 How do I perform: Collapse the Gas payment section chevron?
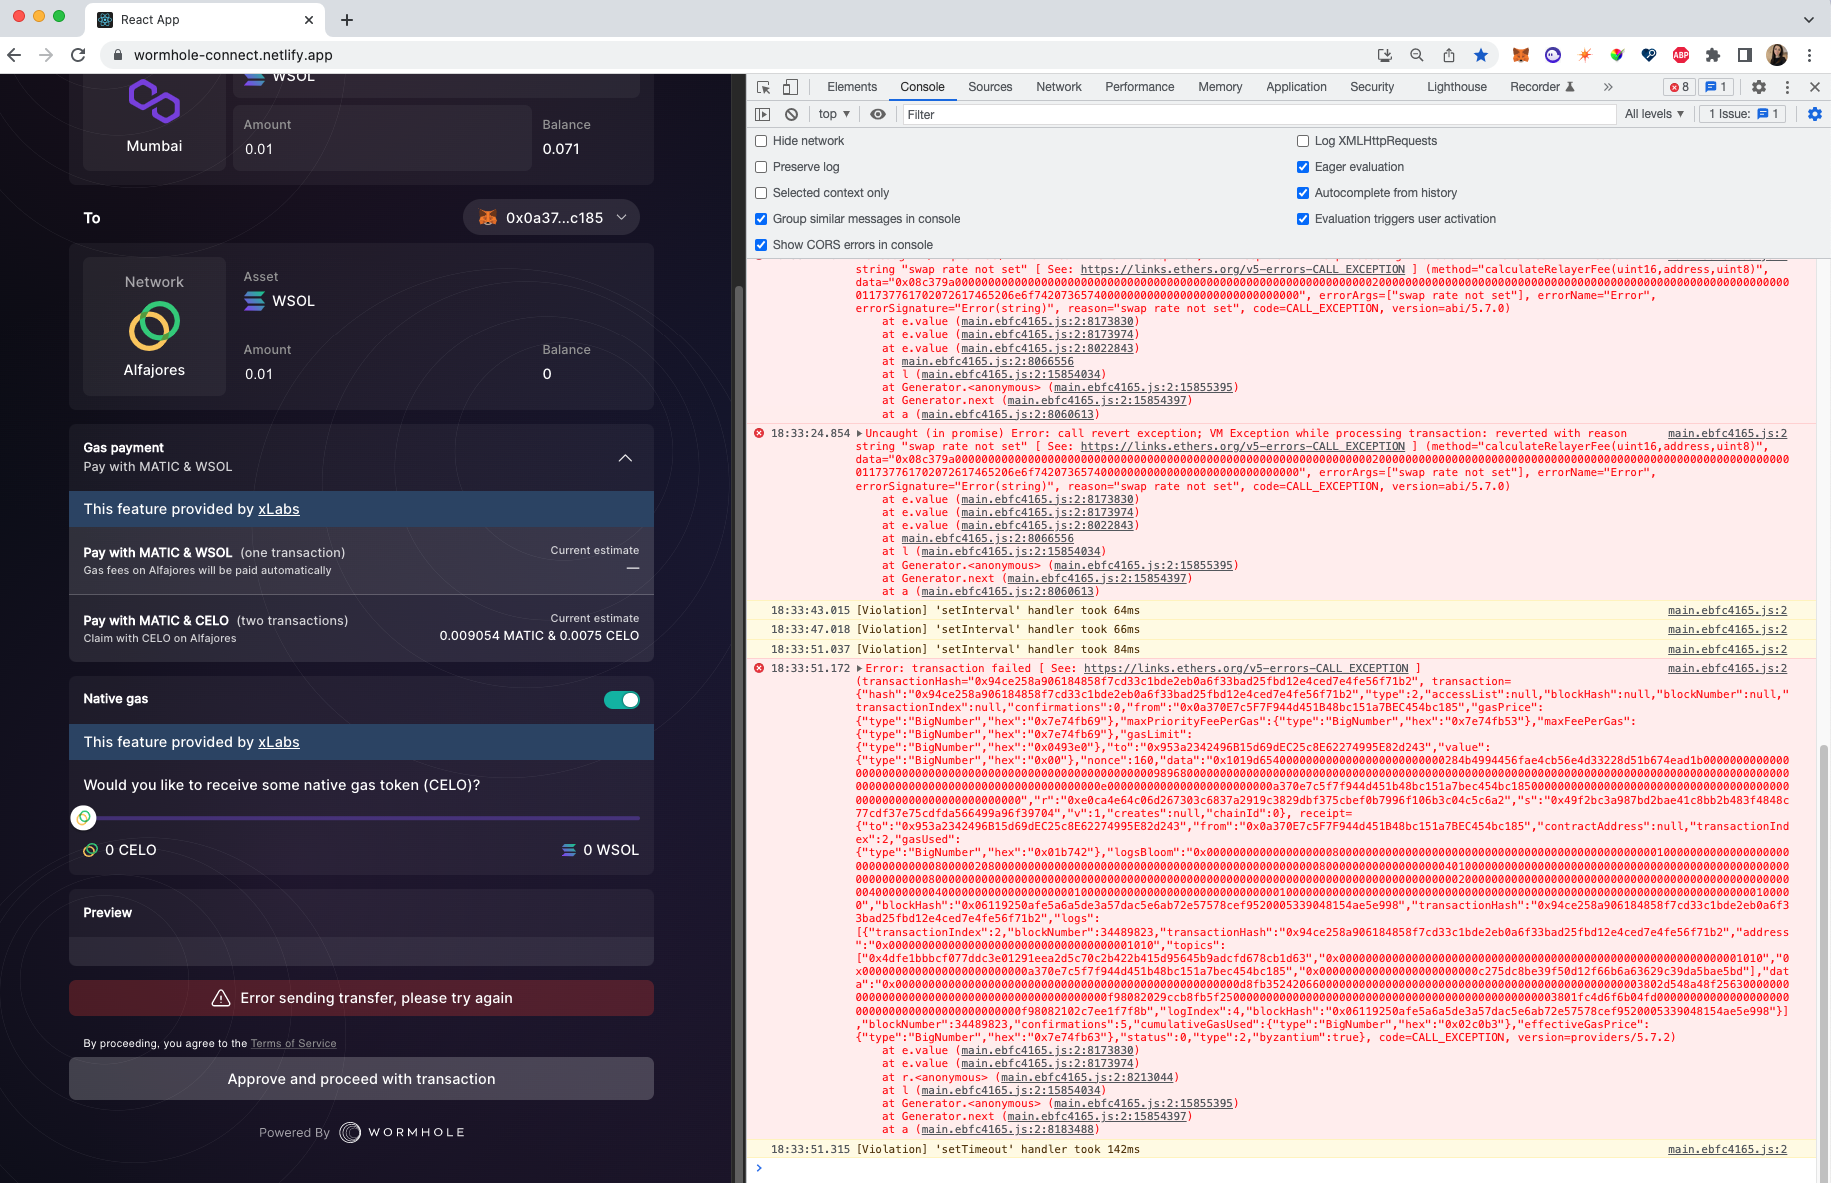tap(625, 458)
